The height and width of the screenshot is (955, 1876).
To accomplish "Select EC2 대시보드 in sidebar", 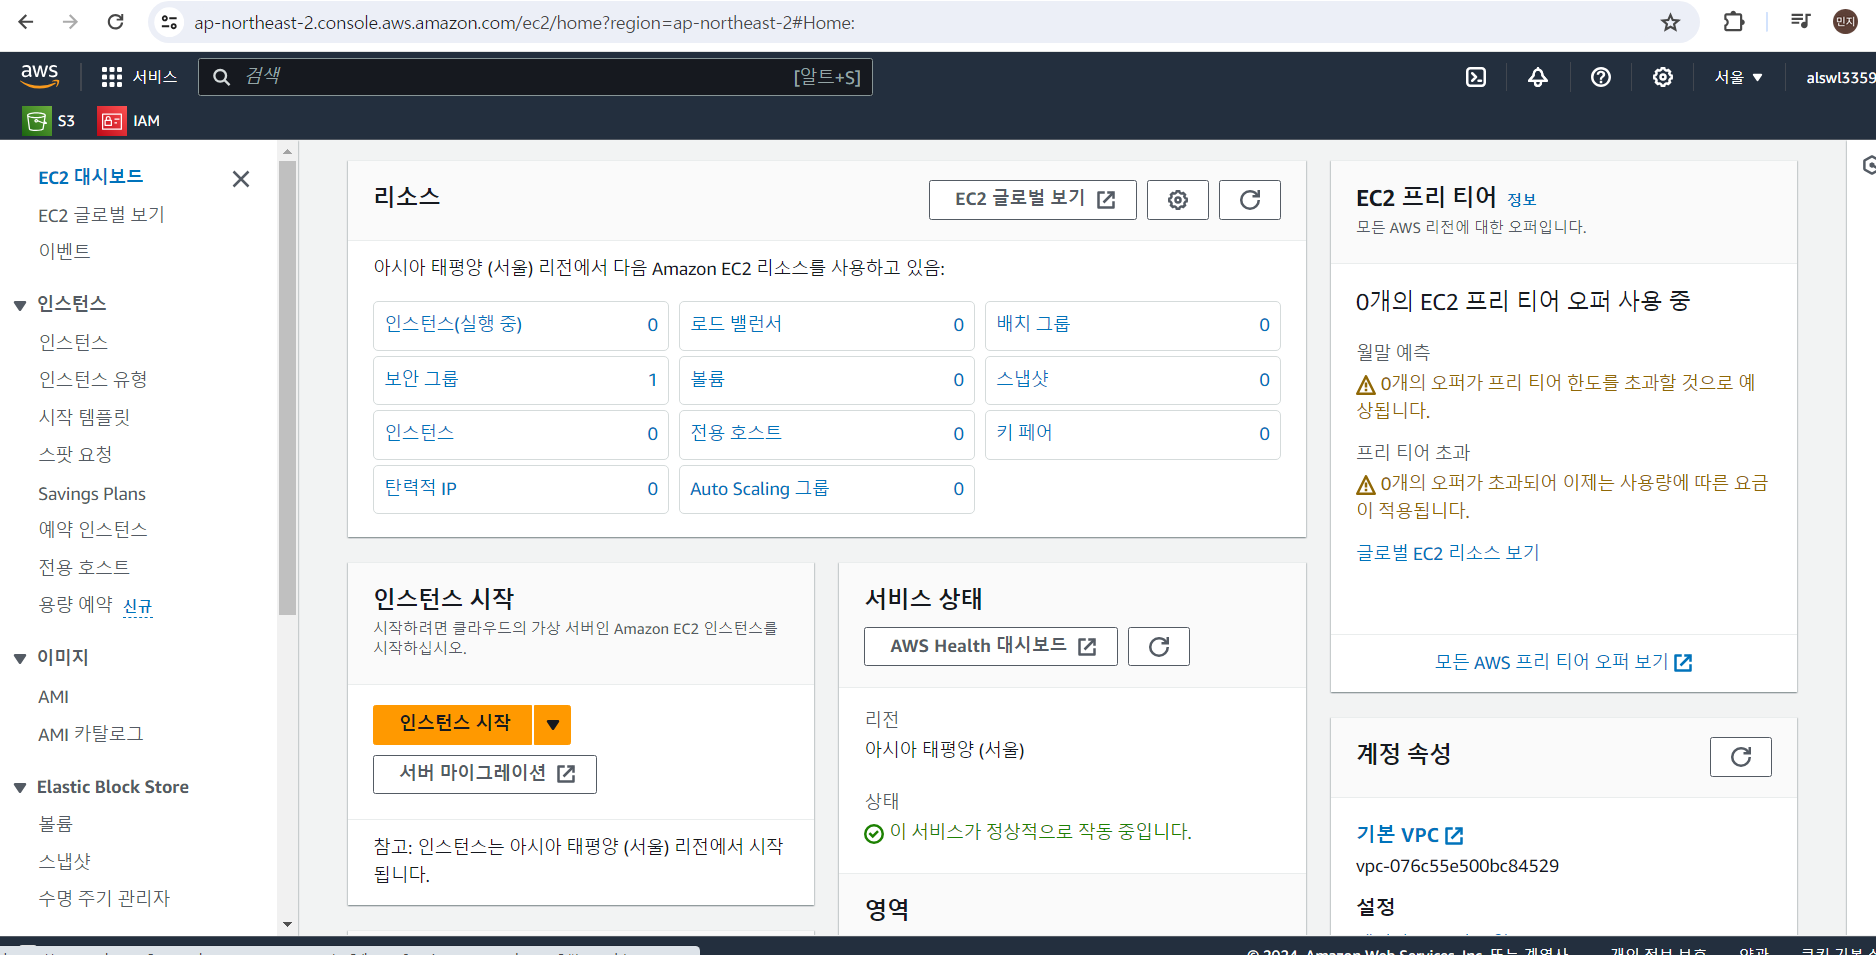I will tap(91, 177).
